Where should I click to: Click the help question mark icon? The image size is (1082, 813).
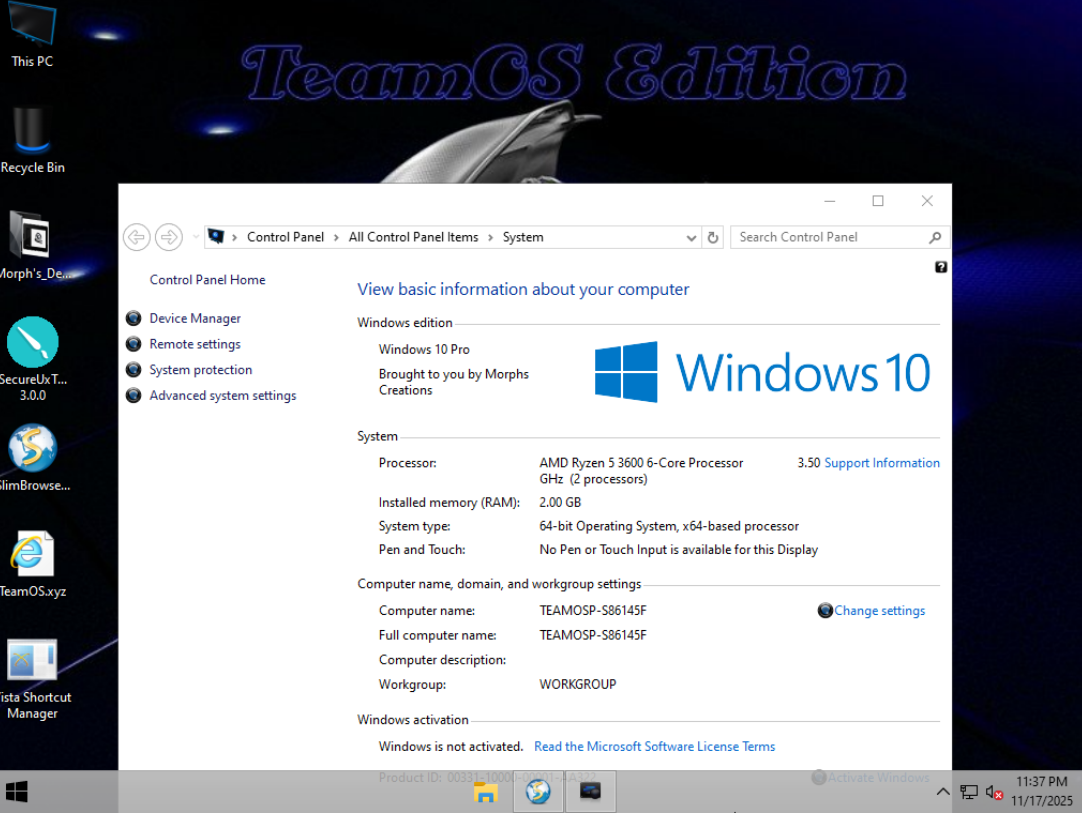point(941,267)
